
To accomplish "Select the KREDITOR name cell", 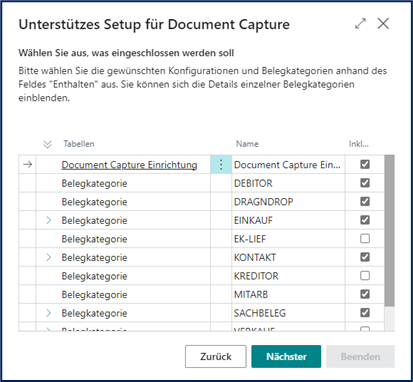I will [288, 276].
